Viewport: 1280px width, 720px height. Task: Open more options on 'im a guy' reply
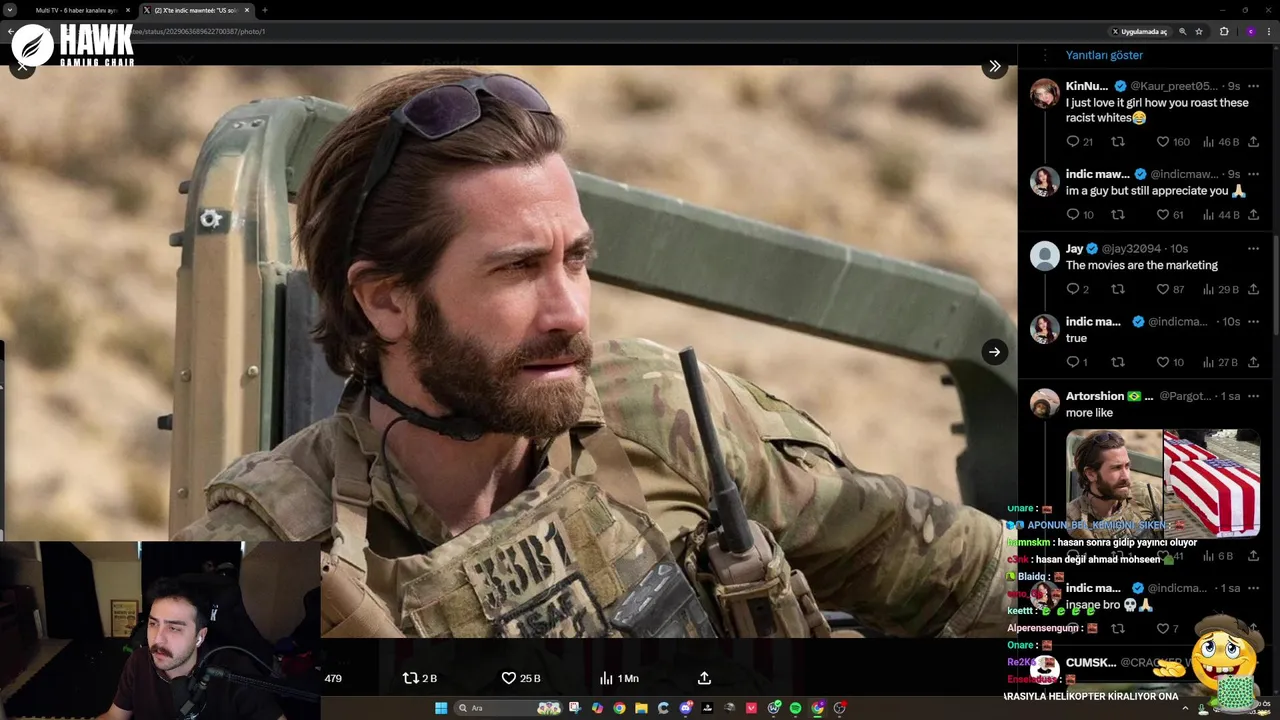(1253, 174)
